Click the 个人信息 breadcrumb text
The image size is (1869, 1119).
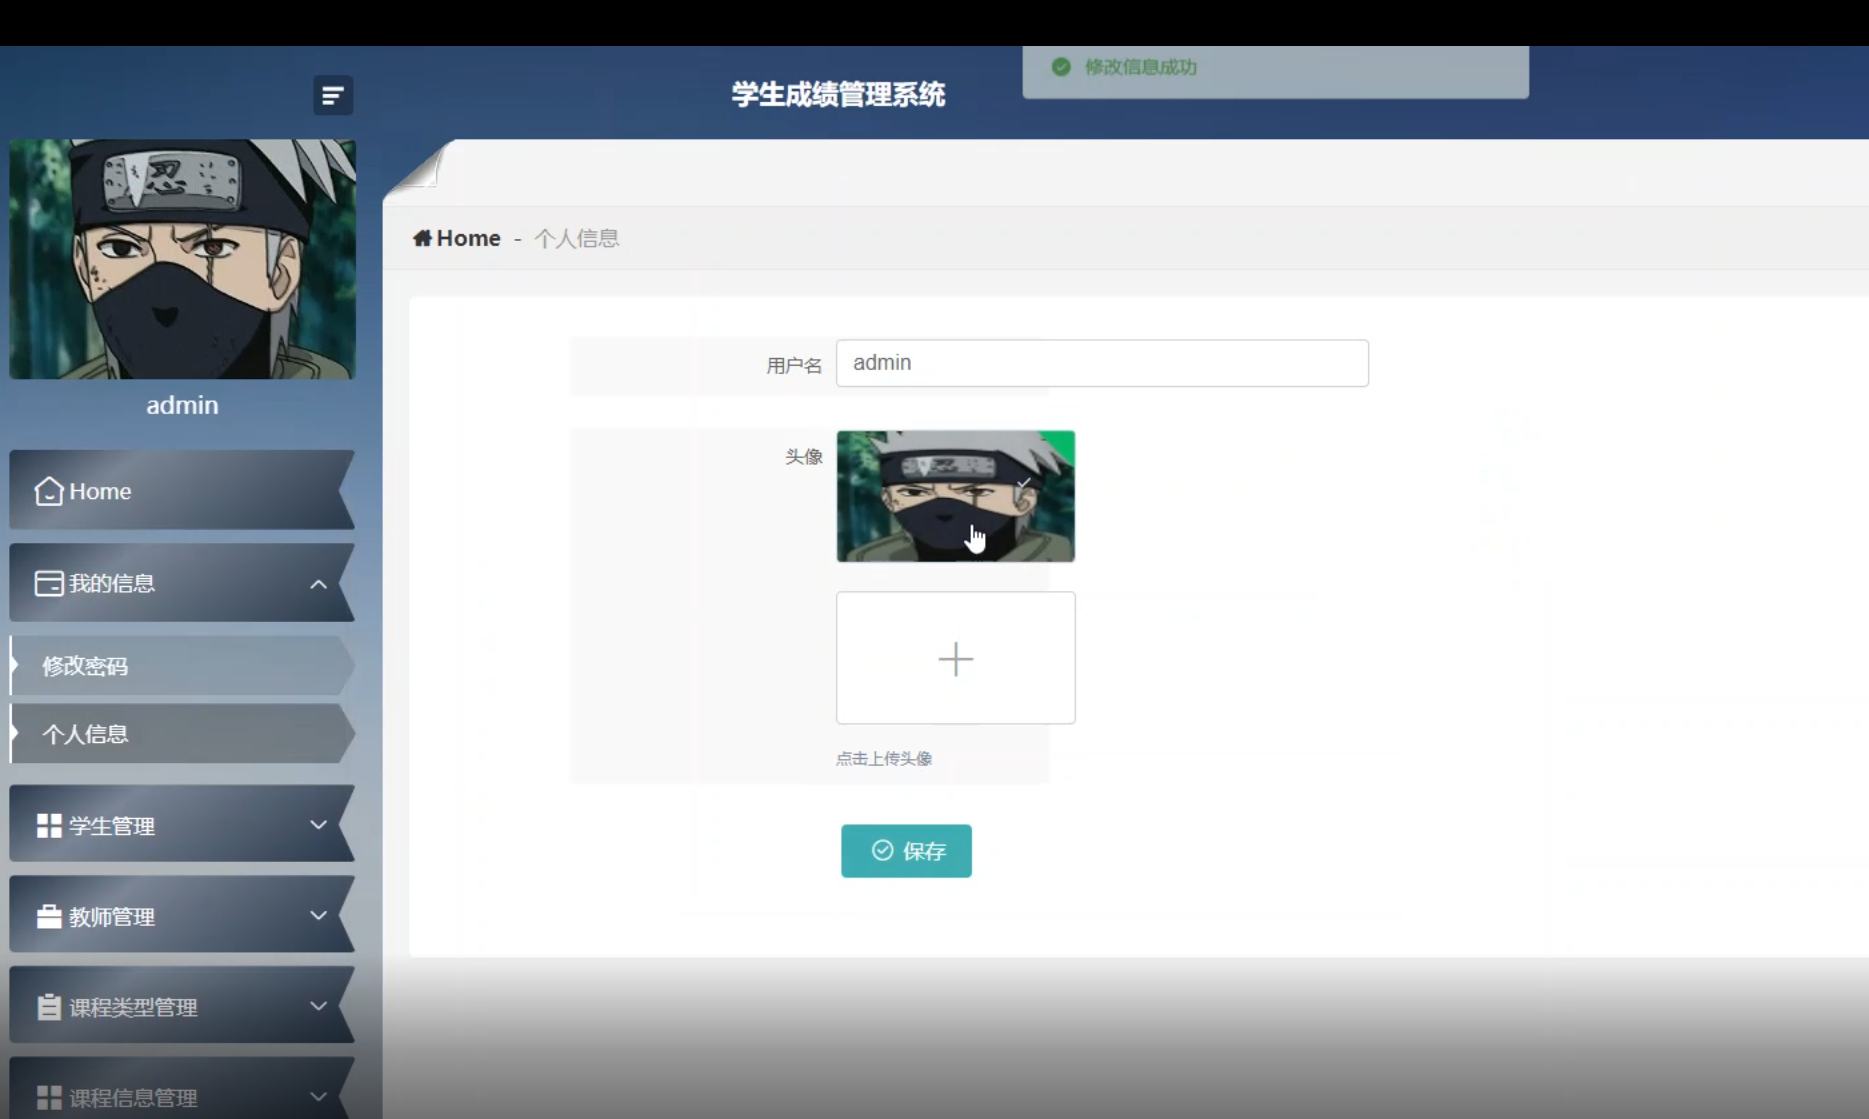[576, 238]
